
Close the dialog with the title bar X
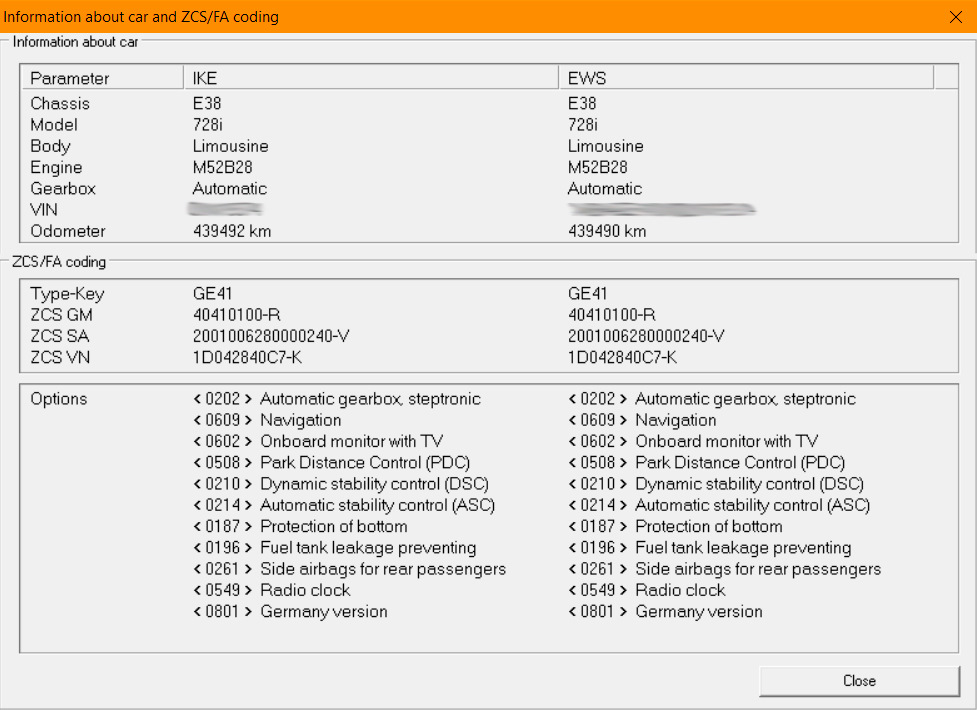click(x=954, y=16)
